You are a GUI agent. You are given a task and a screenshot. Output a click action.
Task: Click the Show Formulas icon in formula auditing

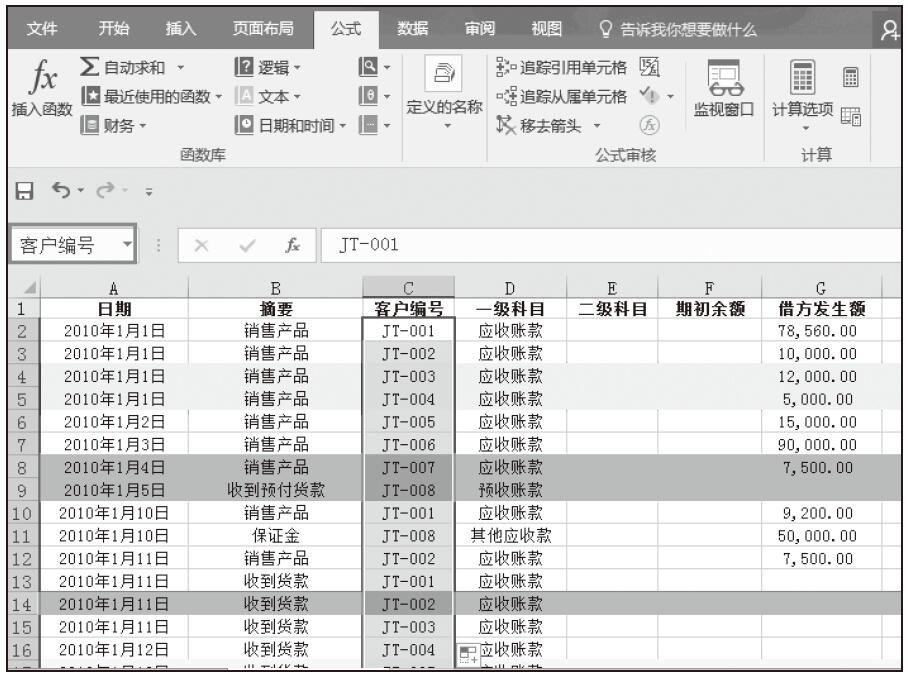pos(647,69)
